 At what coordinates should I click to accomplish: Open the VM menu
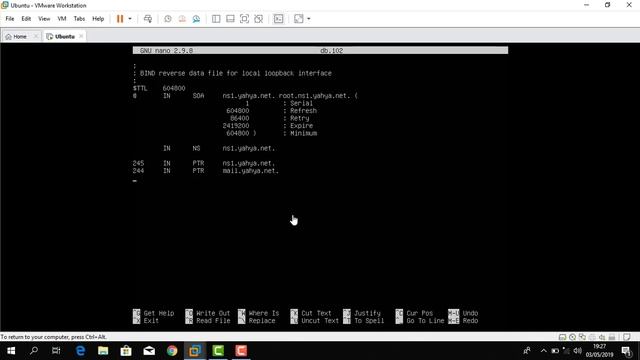coord(62,19)
